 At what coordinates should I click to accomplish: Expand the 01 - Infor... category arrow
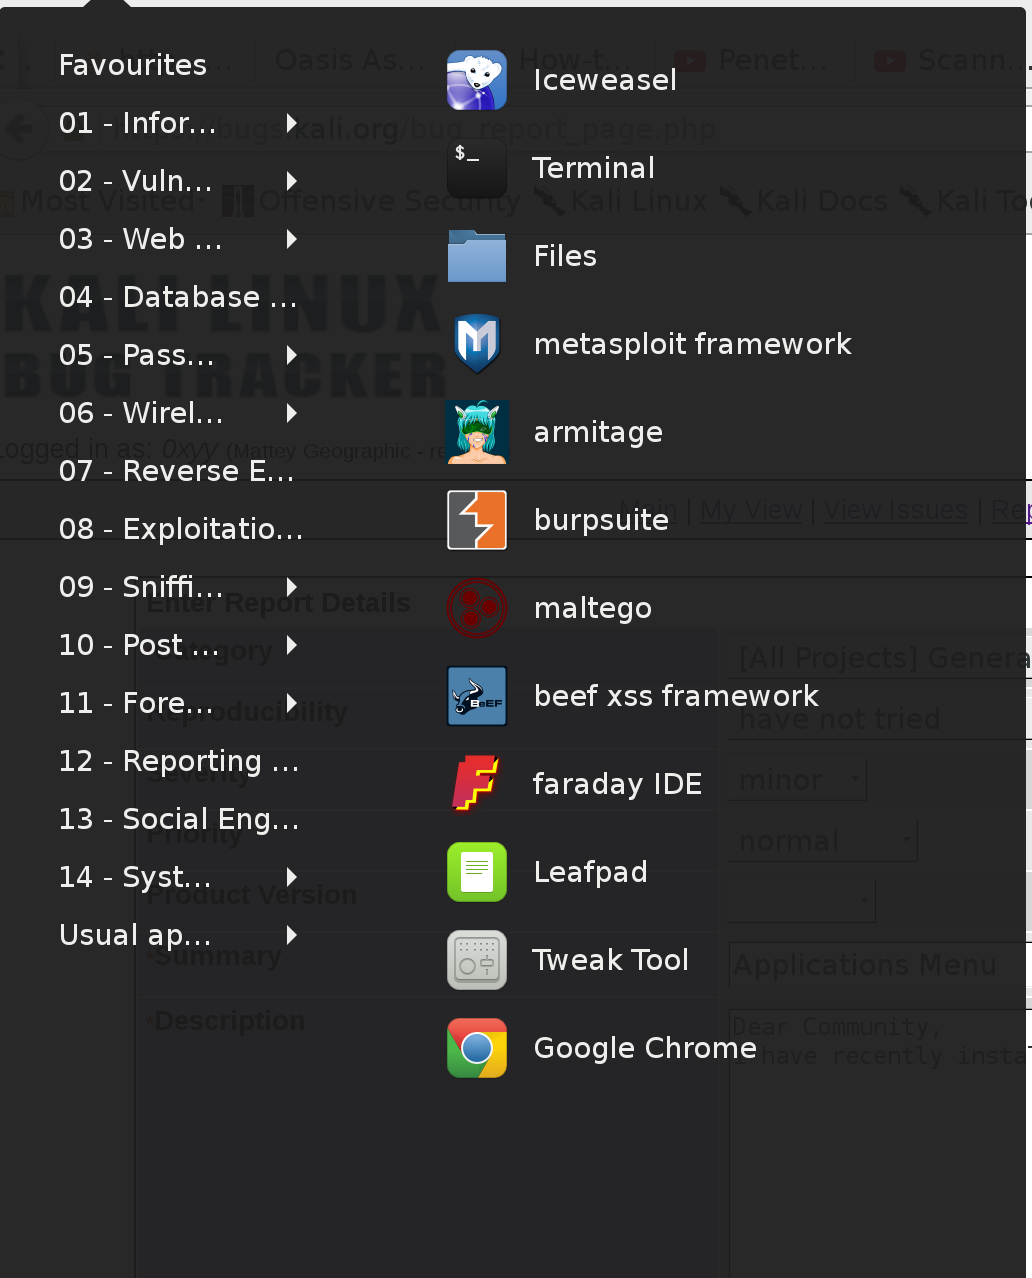[292, 123]
